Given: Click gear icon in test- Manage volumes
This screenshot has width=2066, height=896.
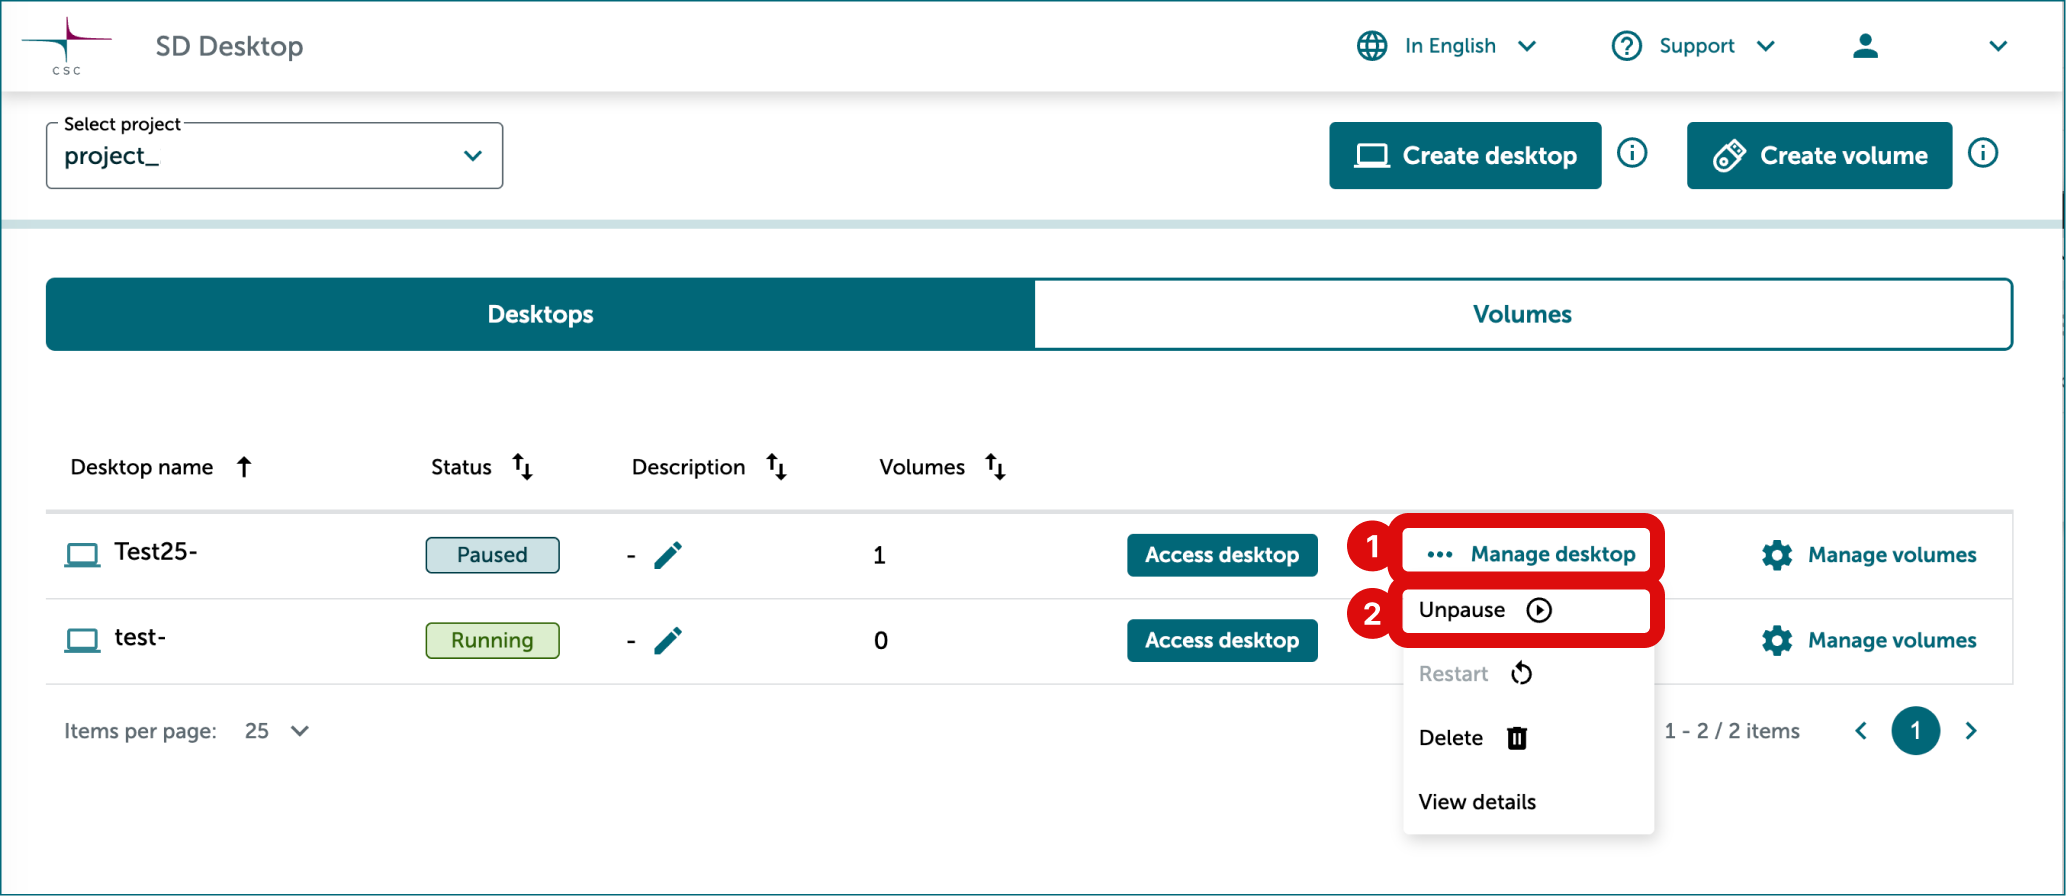Looking at the screenshot, I should pos(1777,640).
